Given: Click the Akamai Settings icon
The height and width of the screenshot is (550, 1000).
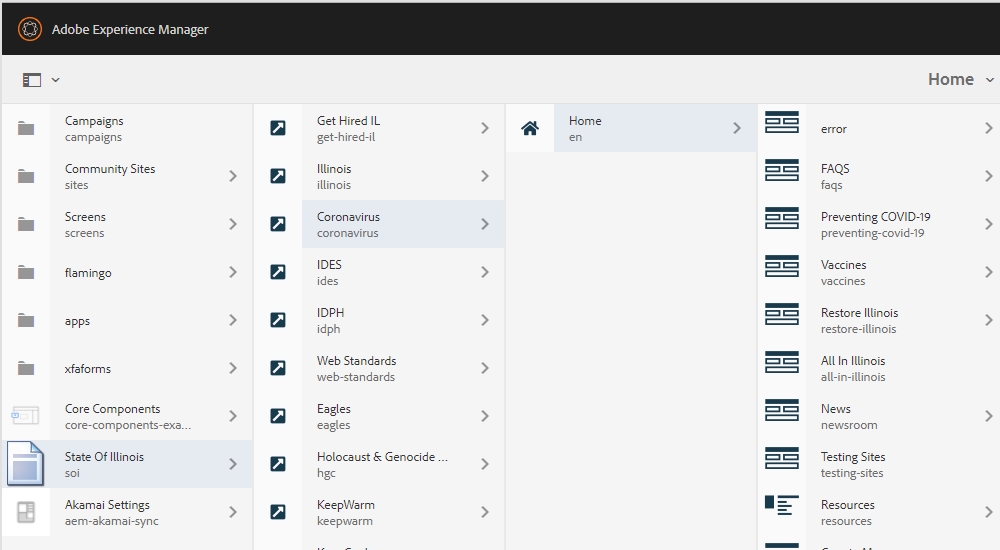Looking at the screenshot, I should [x=26, y=512].
